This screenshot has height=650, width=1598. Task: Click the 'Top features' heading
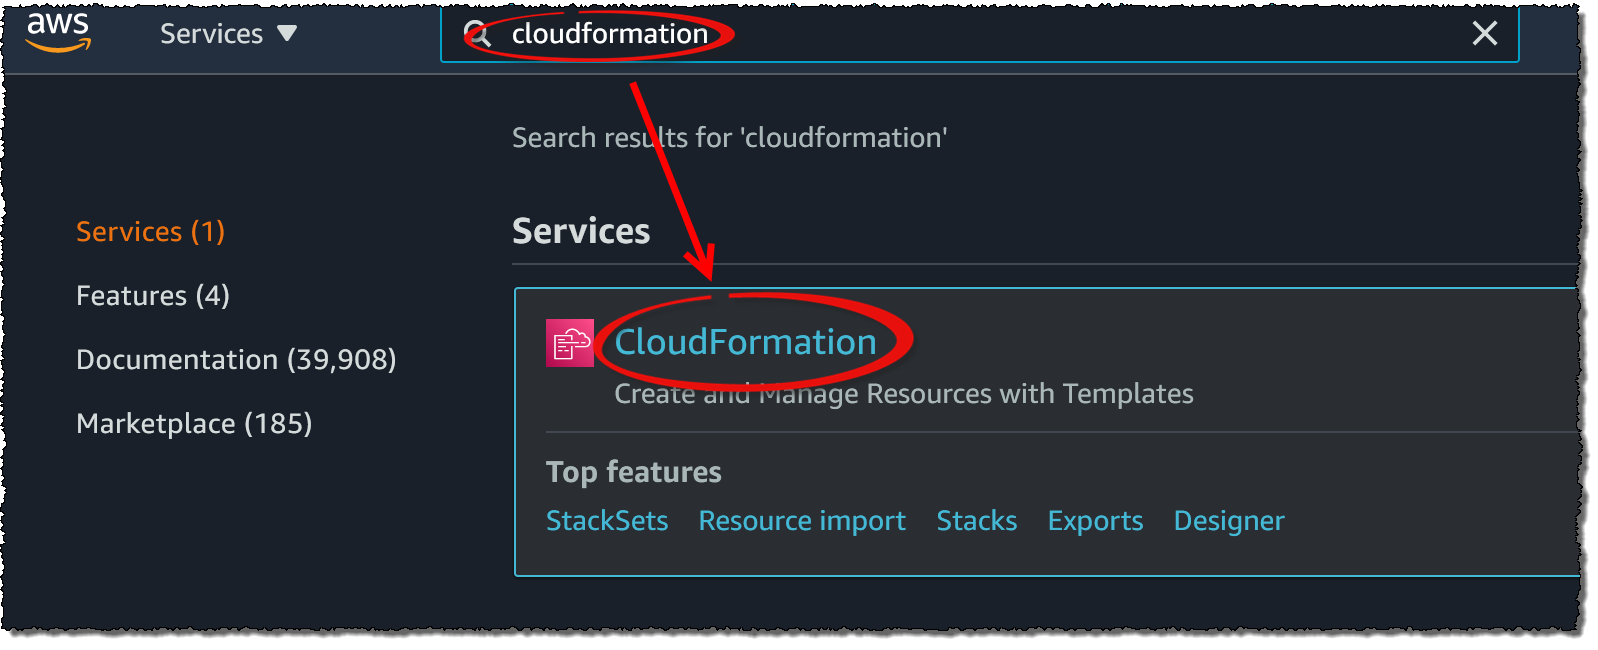pyautogui.click(x=633, y=472)
